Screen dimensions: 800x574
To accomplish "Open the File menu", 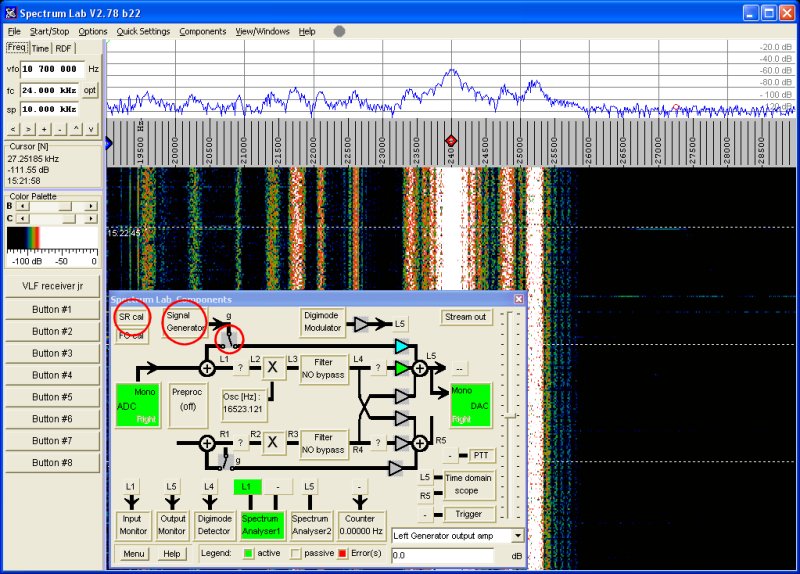I will pos(14,32).
